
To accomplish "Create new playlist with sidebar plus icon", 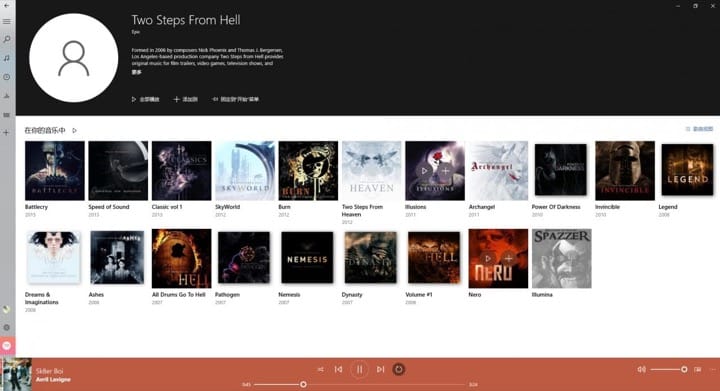I will 6,133.
